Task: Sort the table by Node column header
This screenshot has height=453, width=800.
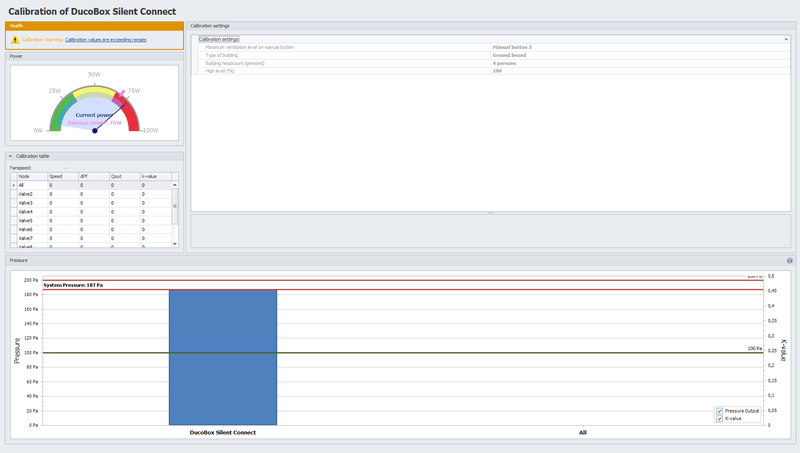Action: [x=32, y=176]
